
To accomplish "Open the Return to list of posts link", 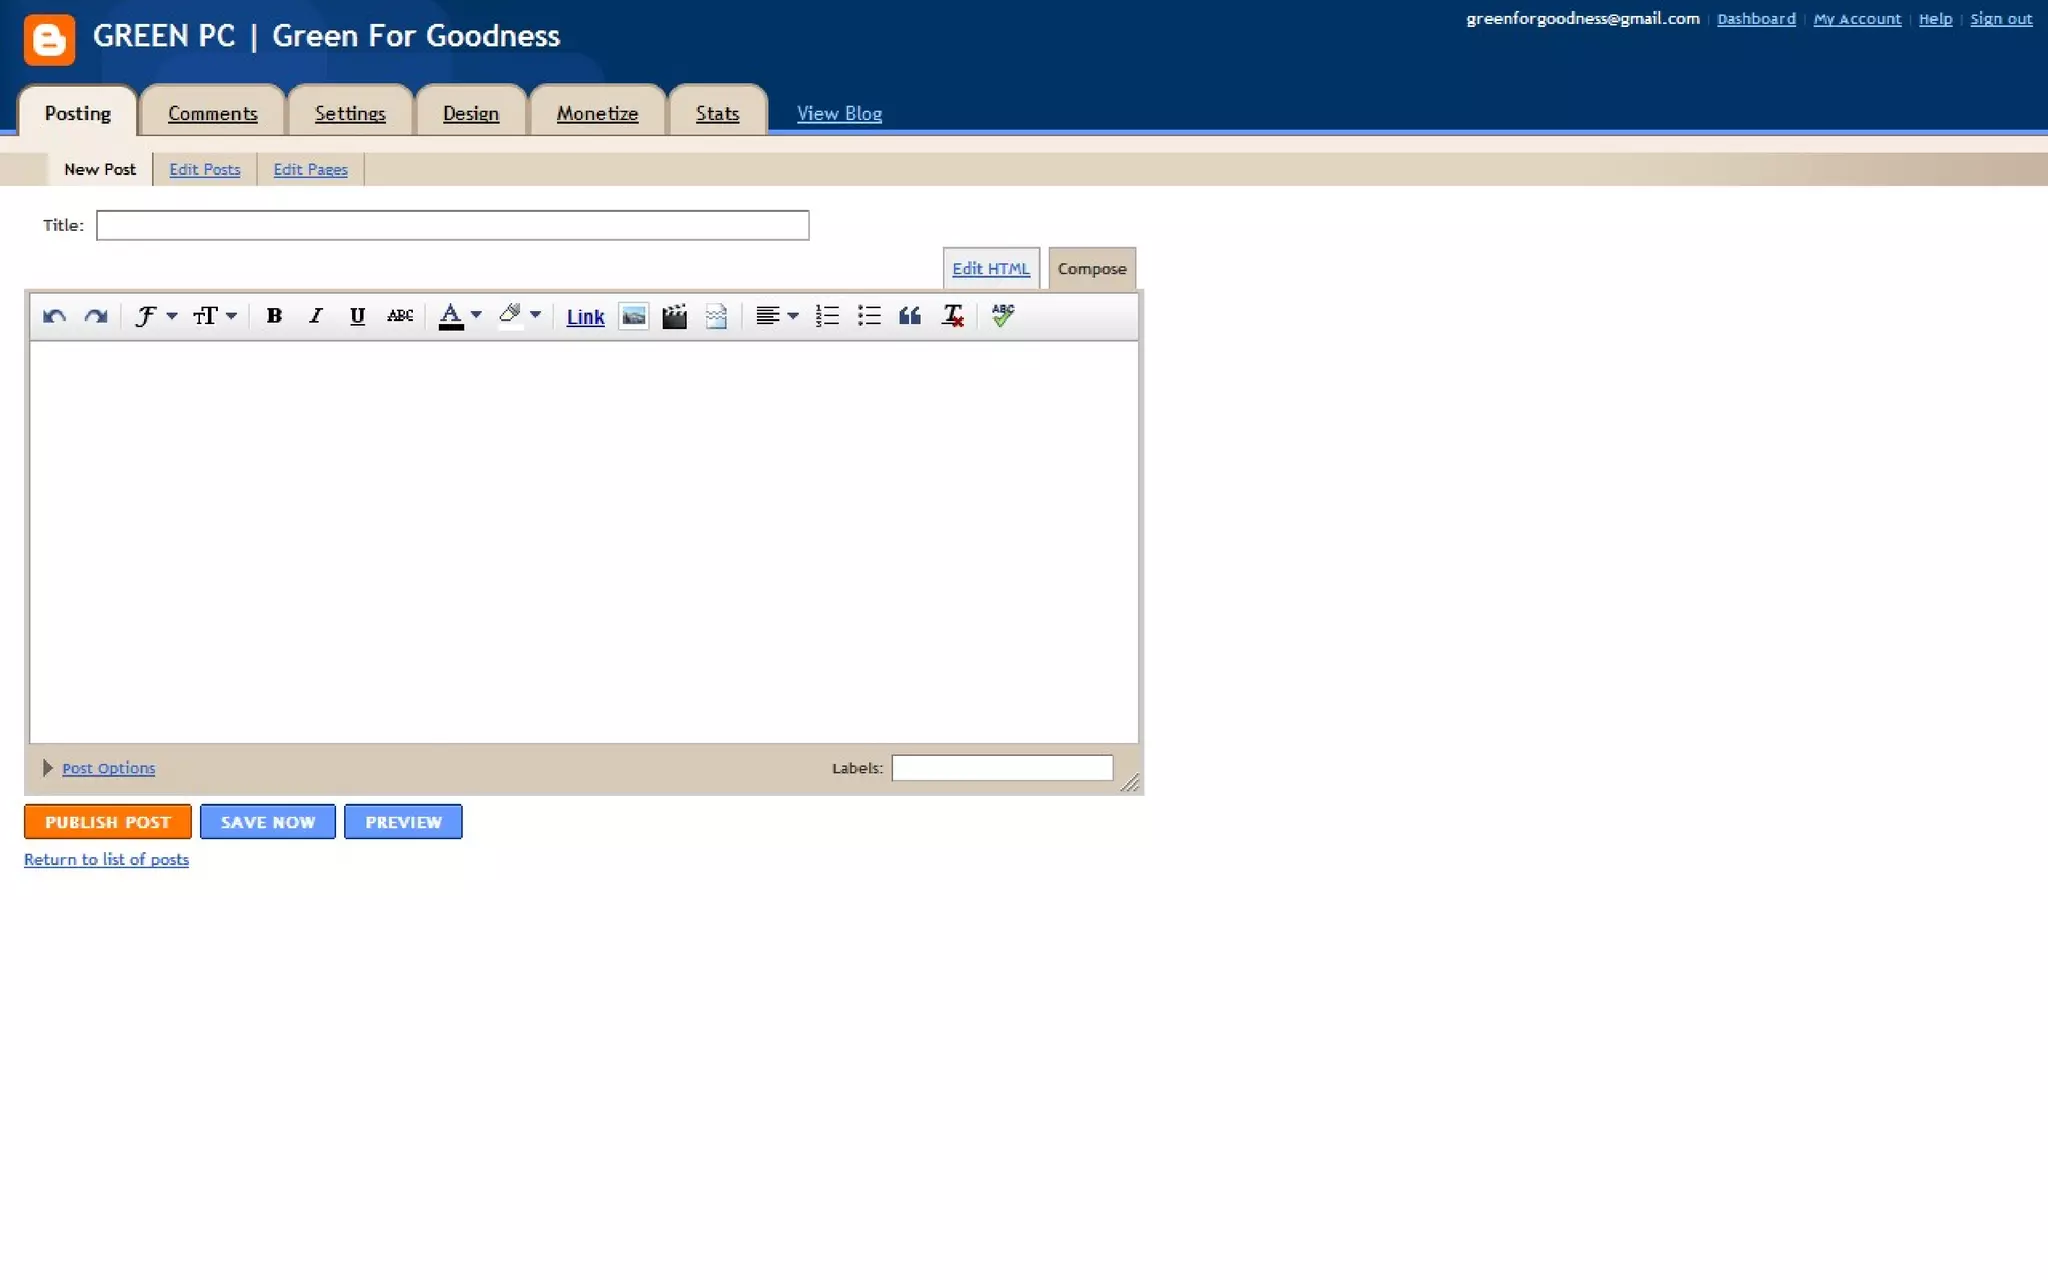I will [x=106, y=859].
